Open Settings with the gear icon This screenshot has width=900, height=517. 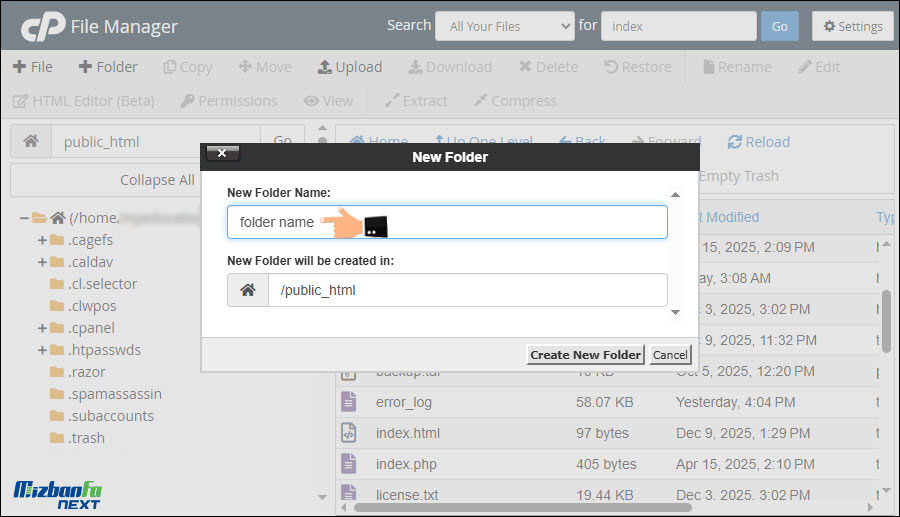(x=853, y=26)
